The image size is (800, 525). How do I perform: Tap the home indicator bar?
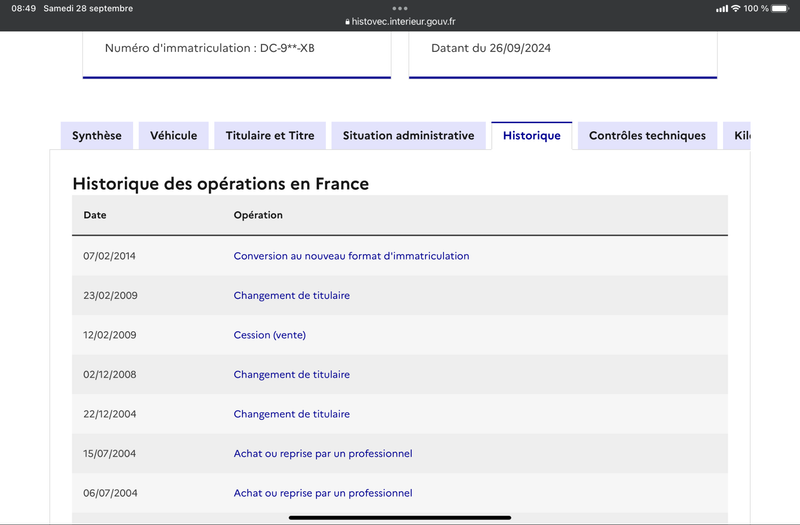[x=400, y=517]
